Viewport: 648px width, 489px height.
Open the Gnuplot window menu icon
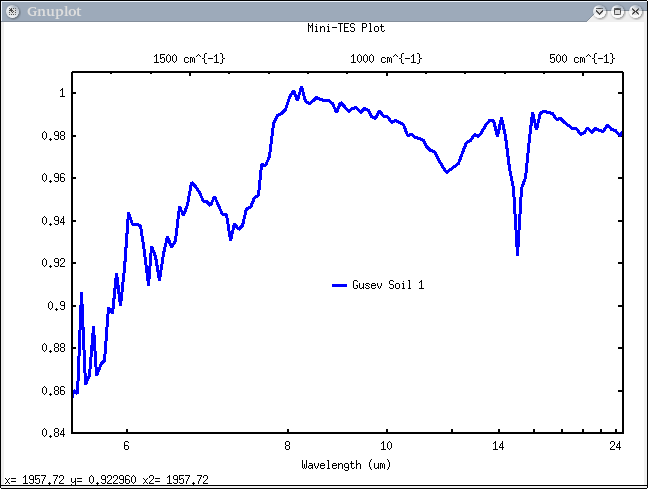point(13,12)
